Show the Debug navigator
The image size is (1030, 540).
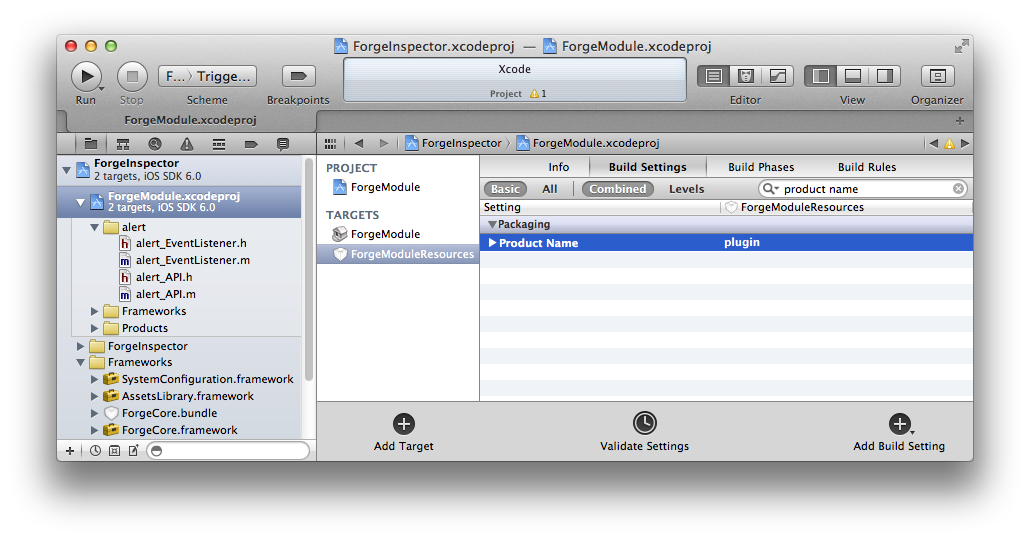[x=219, y=144]
